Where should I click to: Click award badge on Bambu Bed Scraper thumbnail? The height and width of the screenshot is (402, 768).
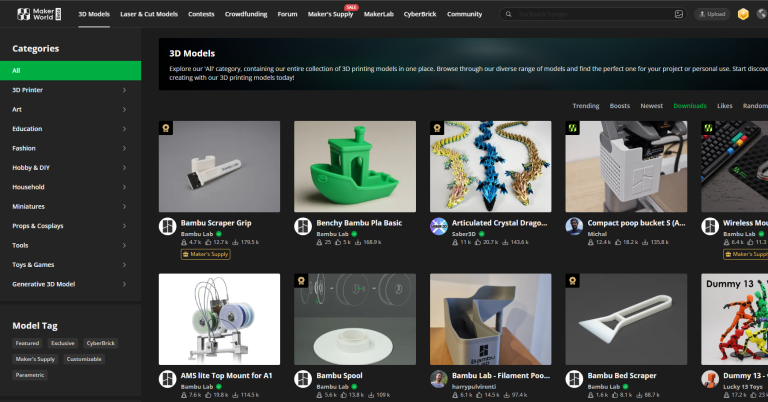(572, 281)
